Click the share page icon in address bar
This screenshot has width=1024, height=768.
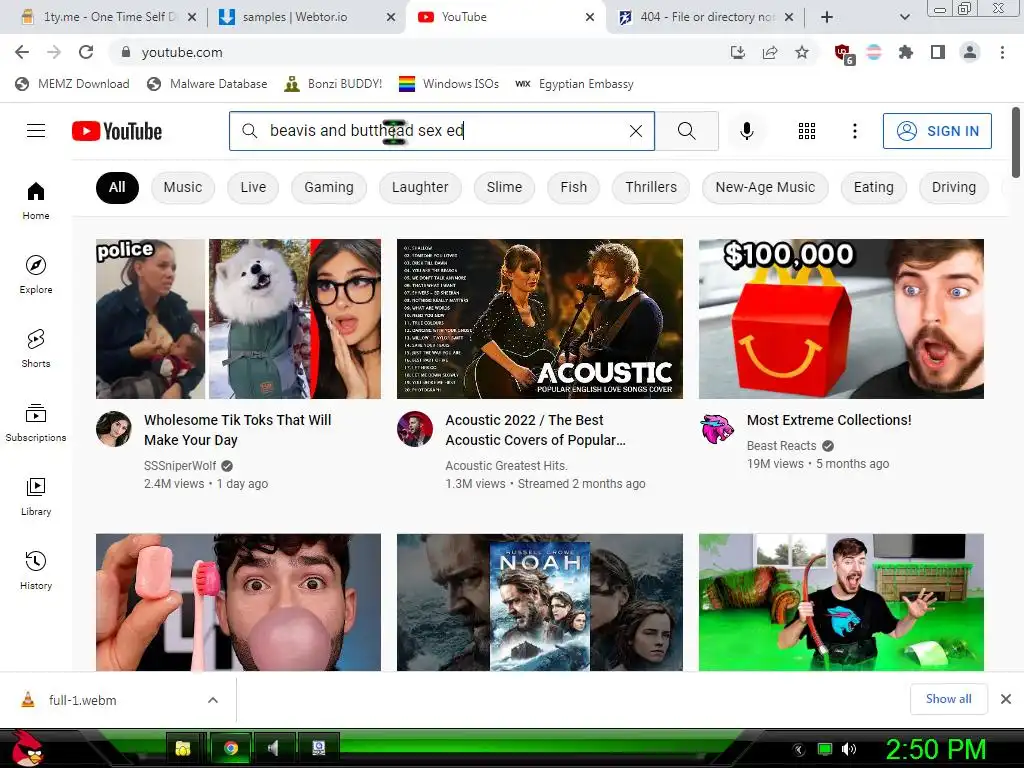[770, 52]
